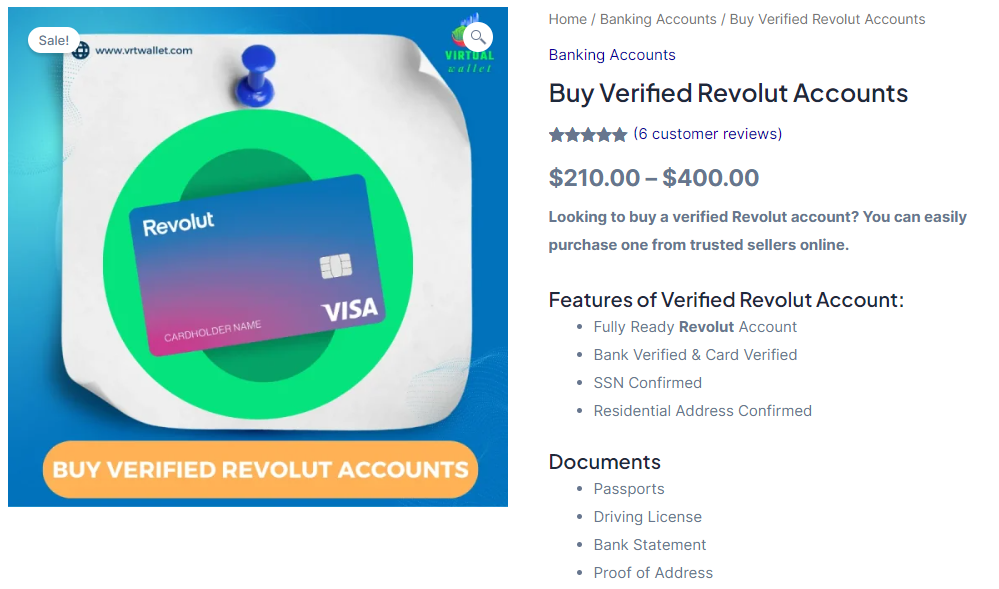Select the price $210.00 – $400.00

click(652, 177)
